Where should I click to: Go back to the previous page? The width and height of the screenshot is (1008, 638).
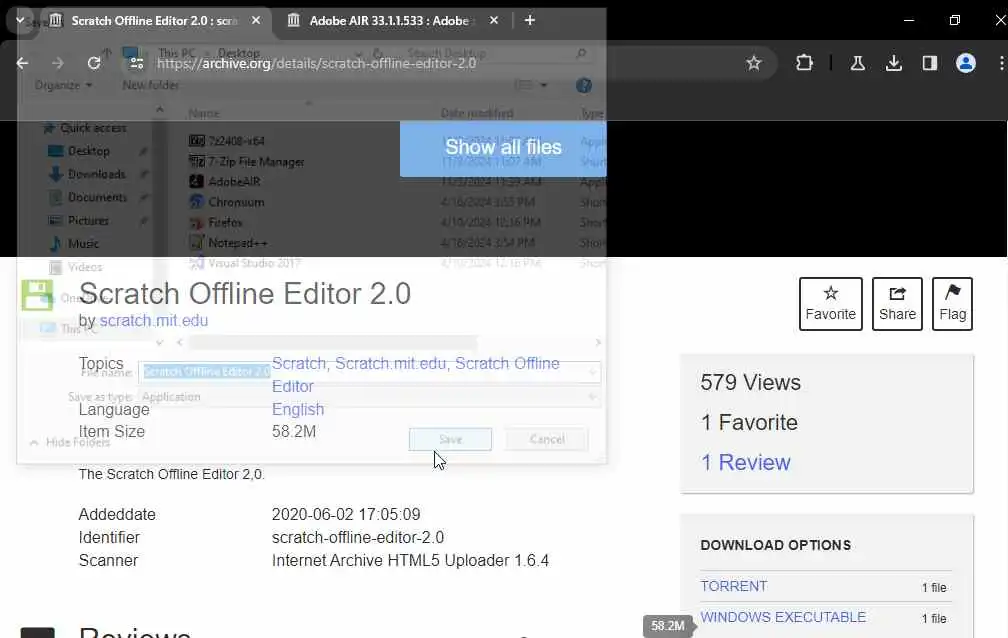pos(22,63)
